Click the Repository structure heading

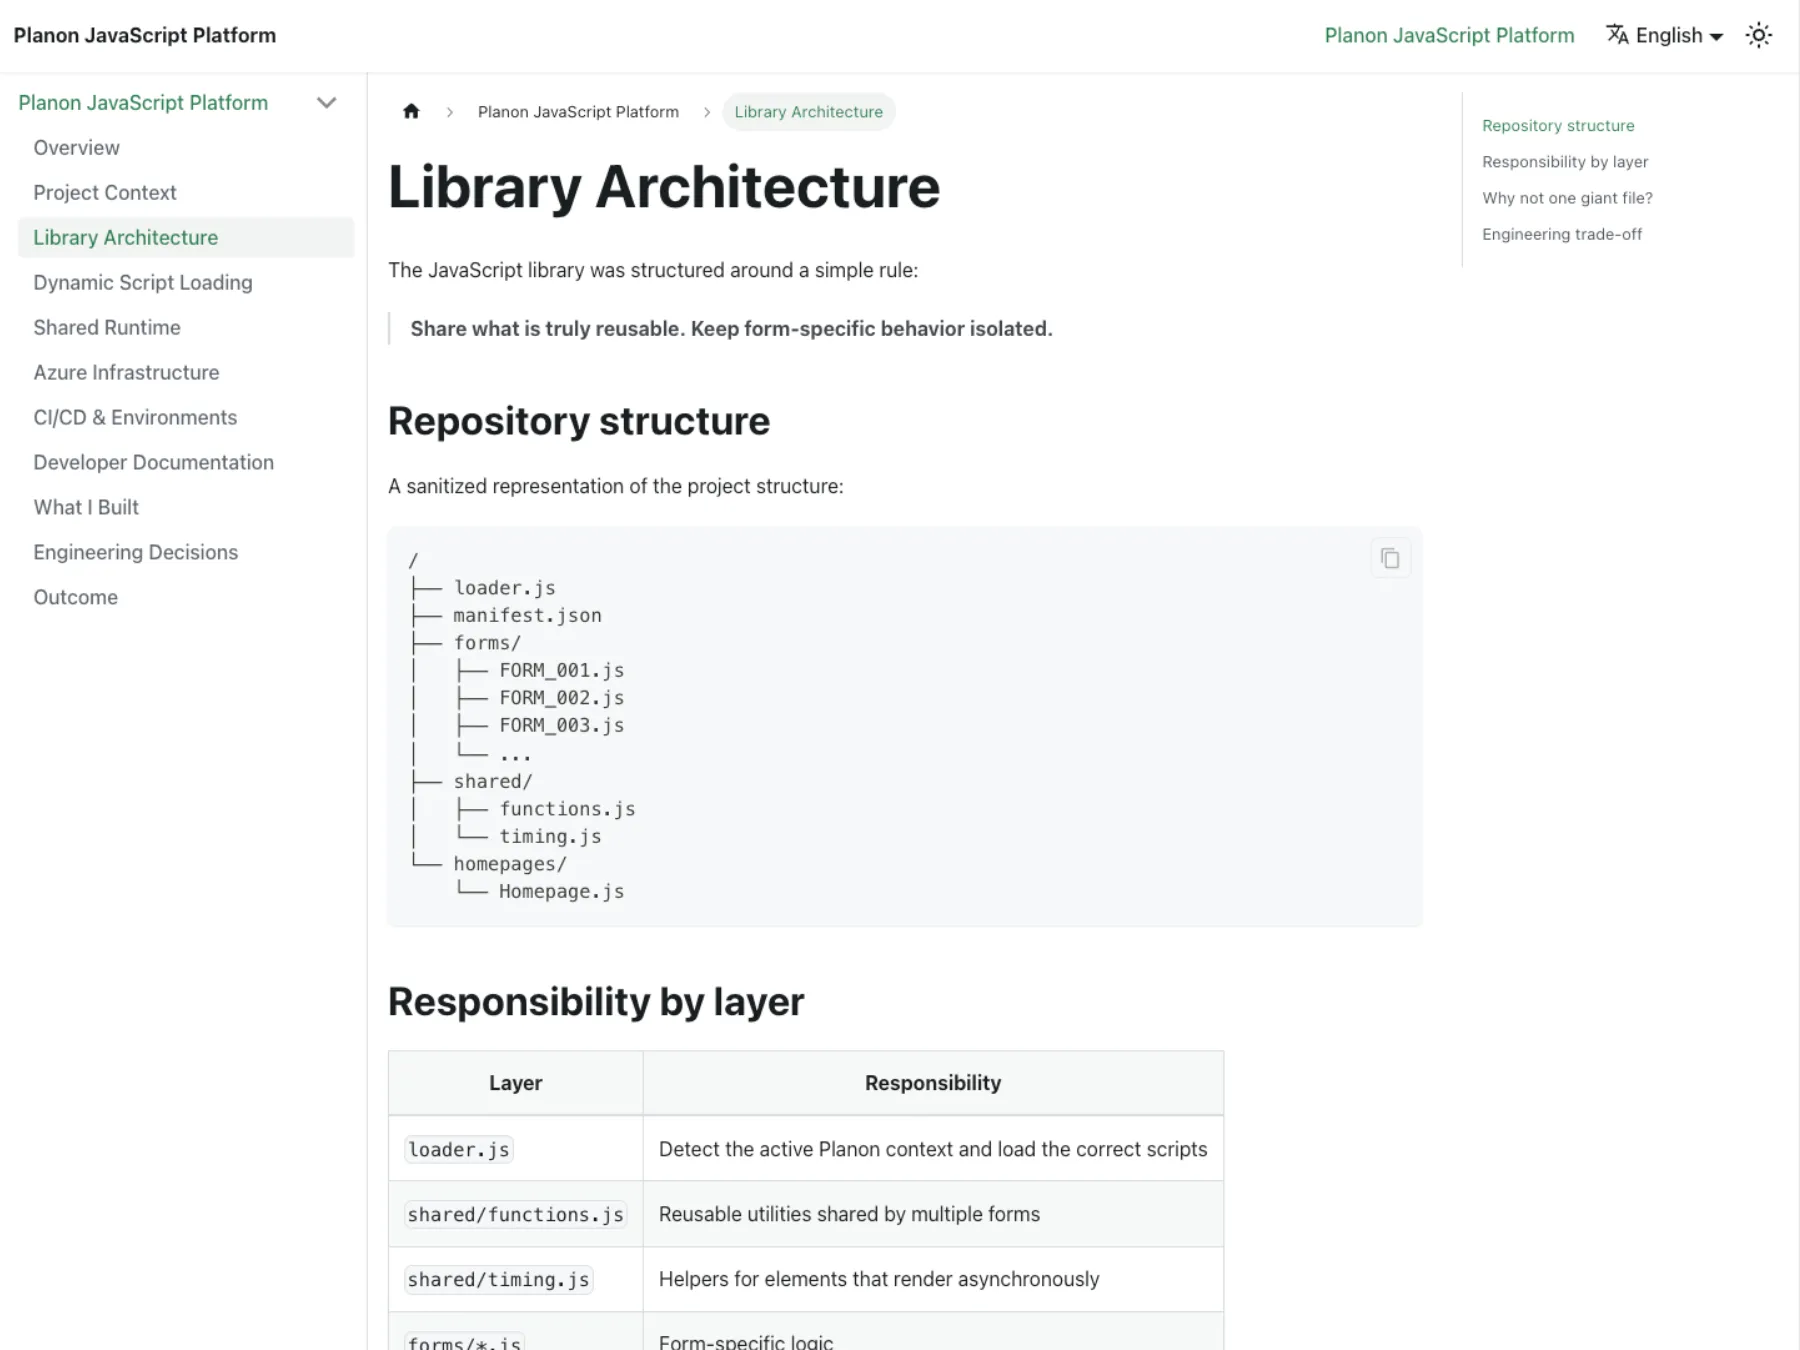pyautogui.click(x=579, y=421)
